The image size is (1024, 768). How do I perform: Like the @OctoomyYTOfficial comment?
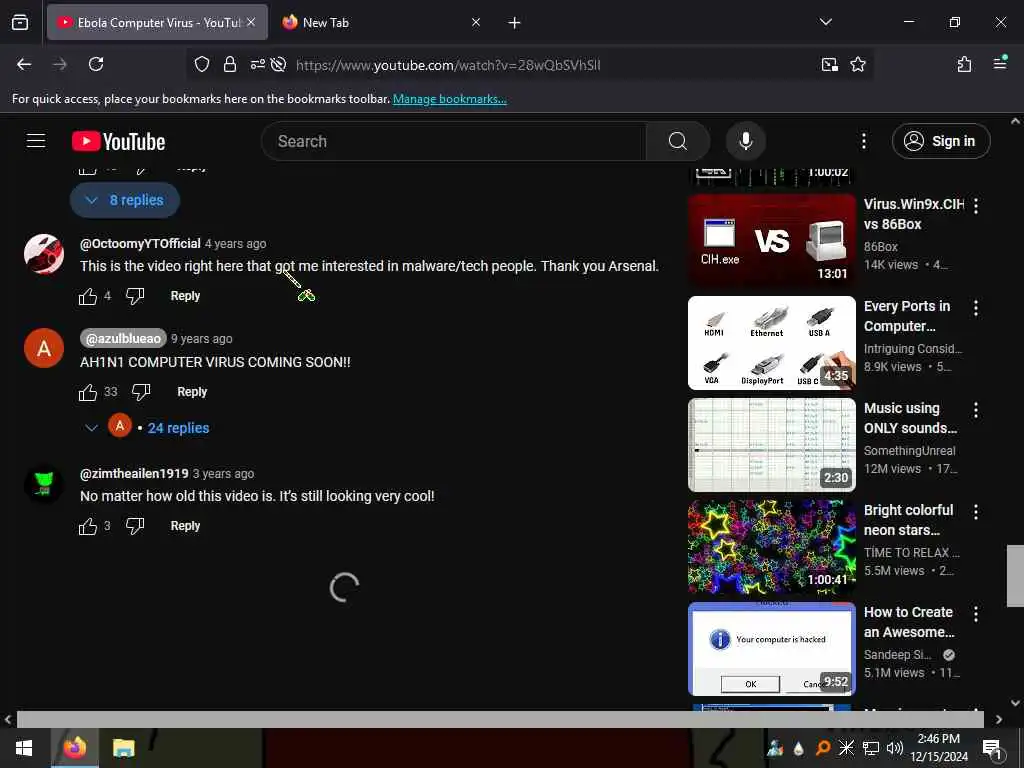click(88, 296)
